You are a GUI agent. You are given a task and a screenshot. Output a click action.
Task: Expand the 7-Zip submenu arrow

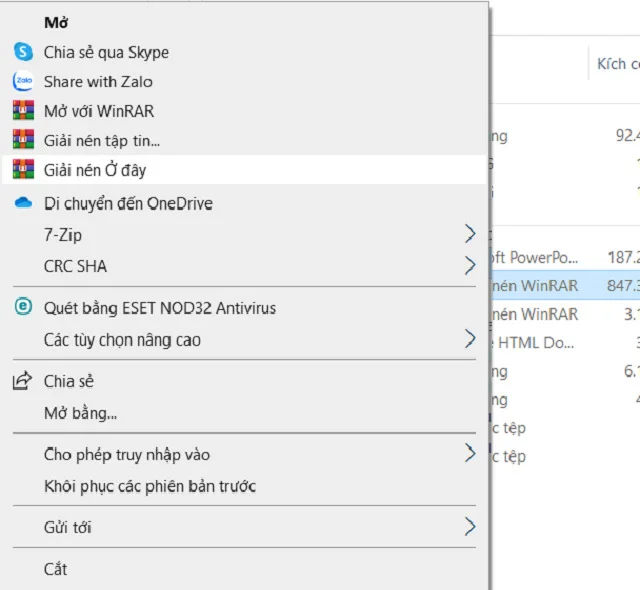470,235
